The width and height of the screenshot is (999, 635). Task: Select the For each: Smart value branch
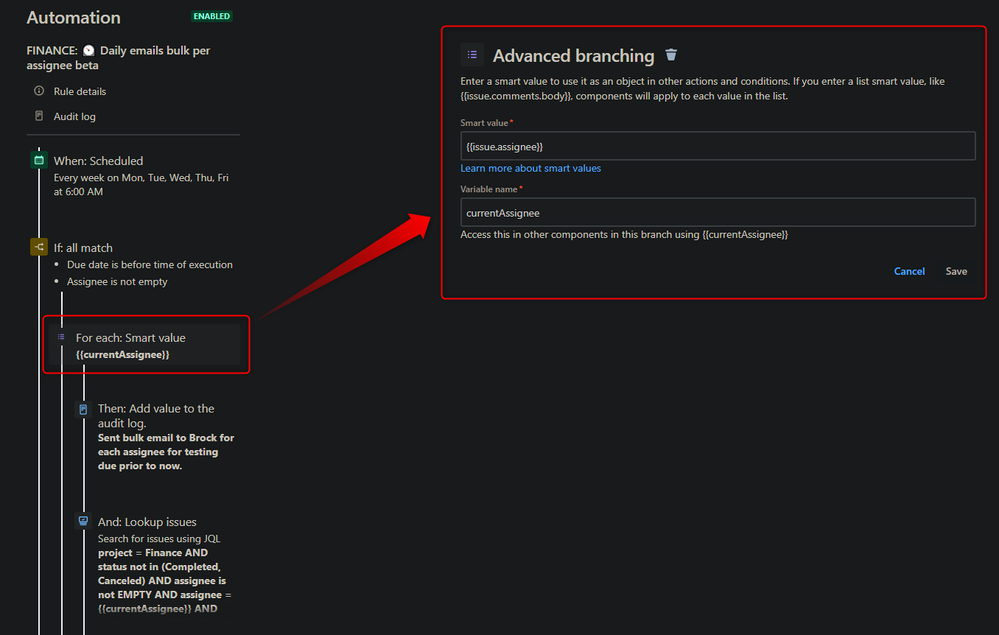pyautogui.click(x=131, y=338)
